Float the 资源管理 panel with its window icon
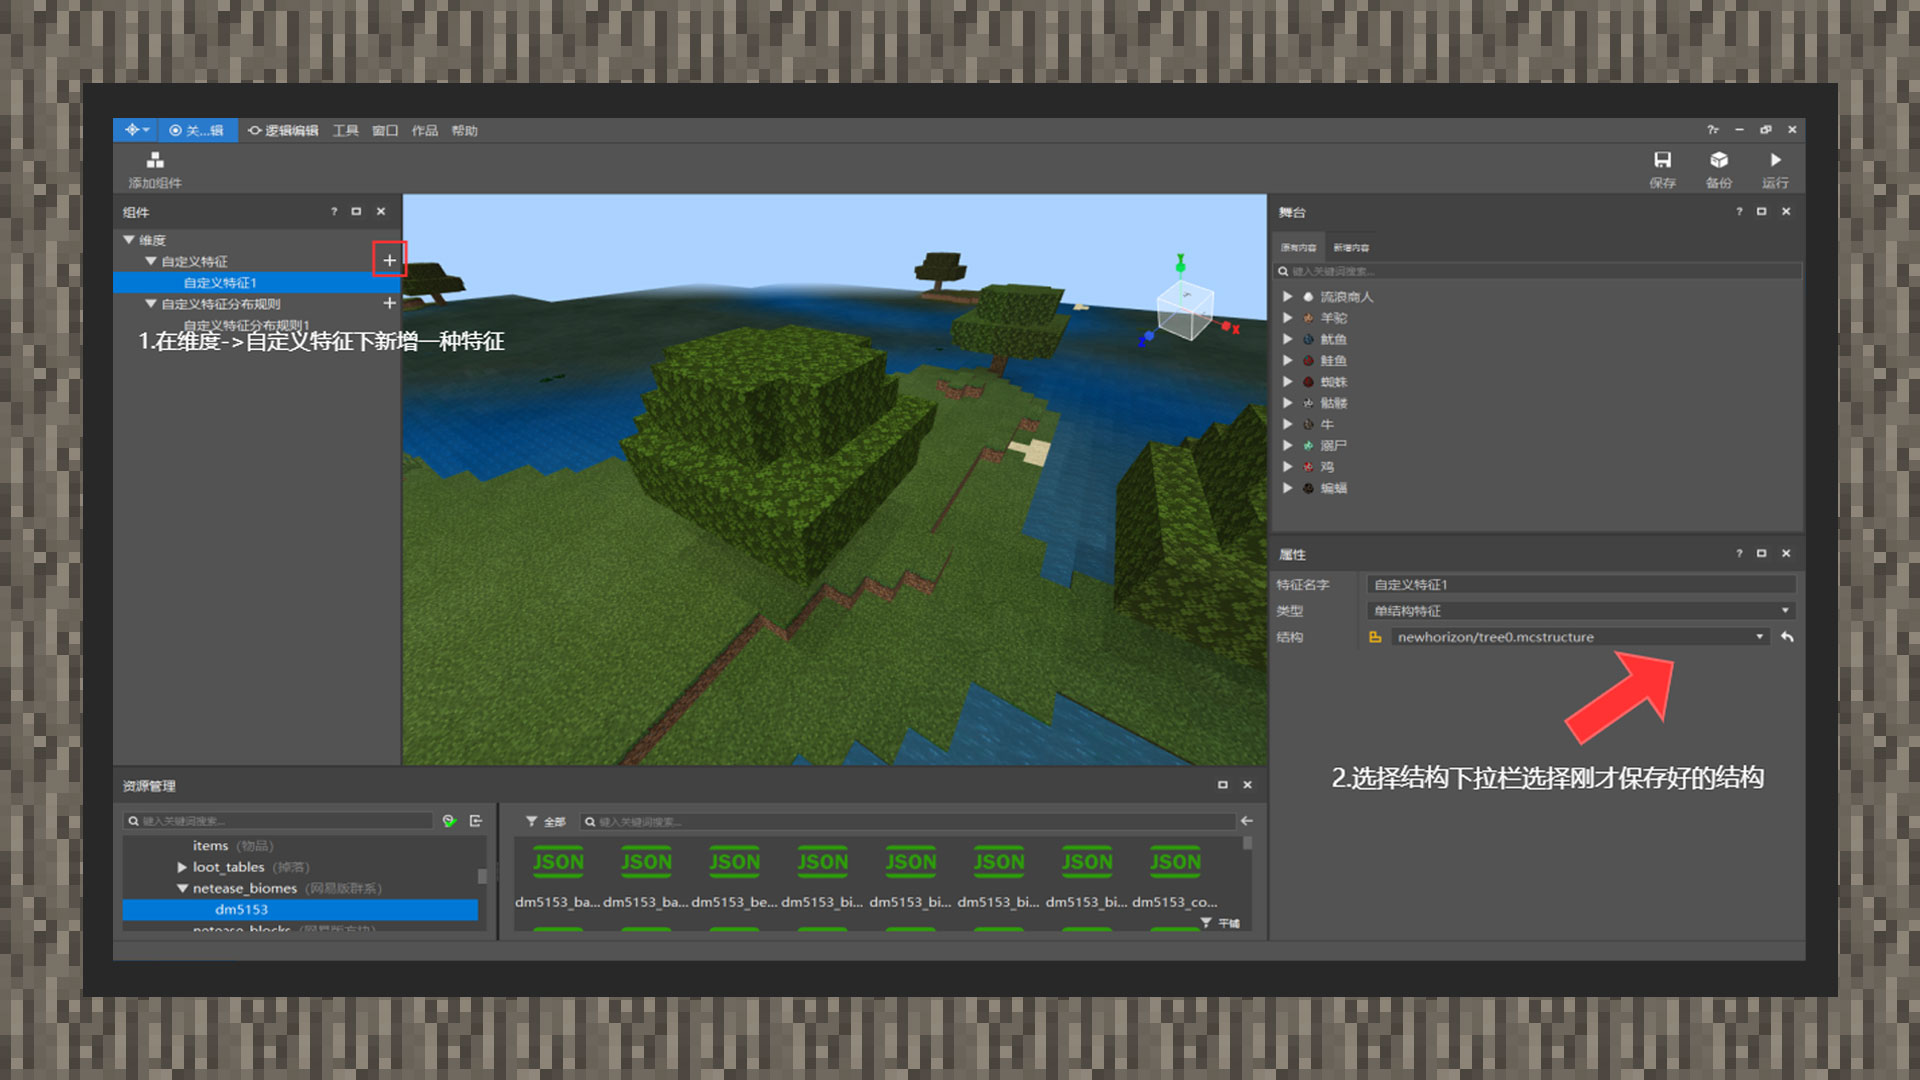Viewport: 1920px width, 1080px height. [1222, 785]
